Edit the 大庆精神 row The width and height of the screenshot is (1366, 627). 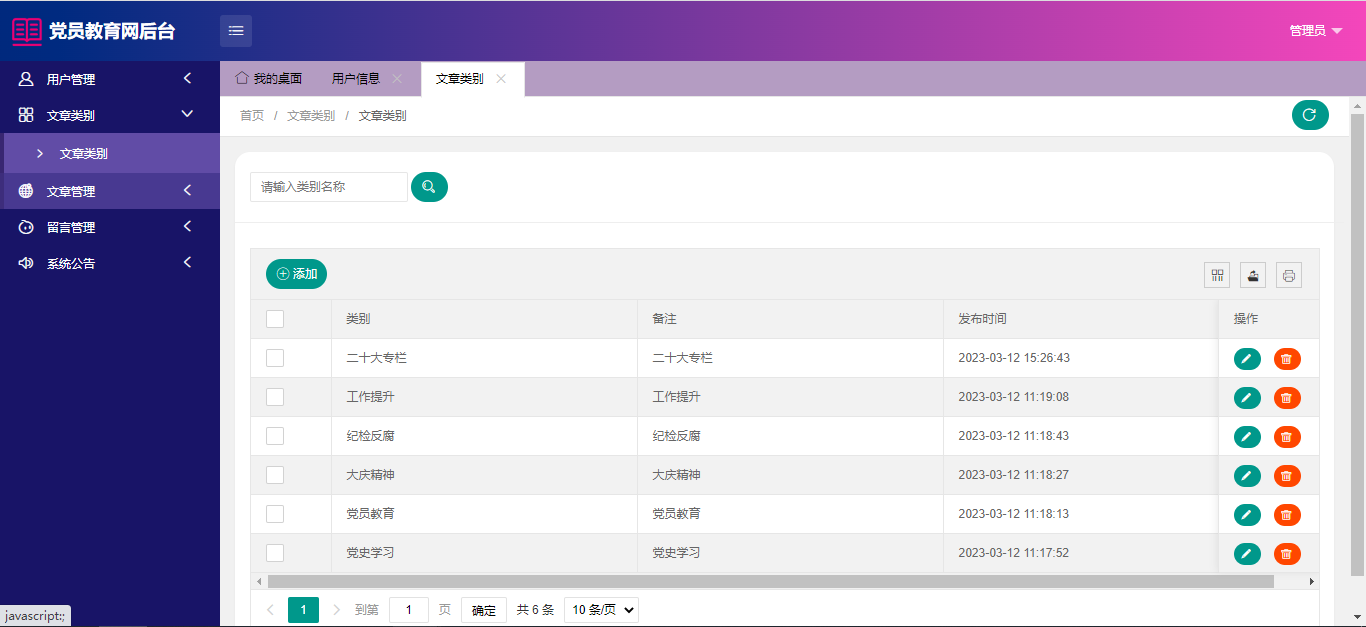point(1247,476)
